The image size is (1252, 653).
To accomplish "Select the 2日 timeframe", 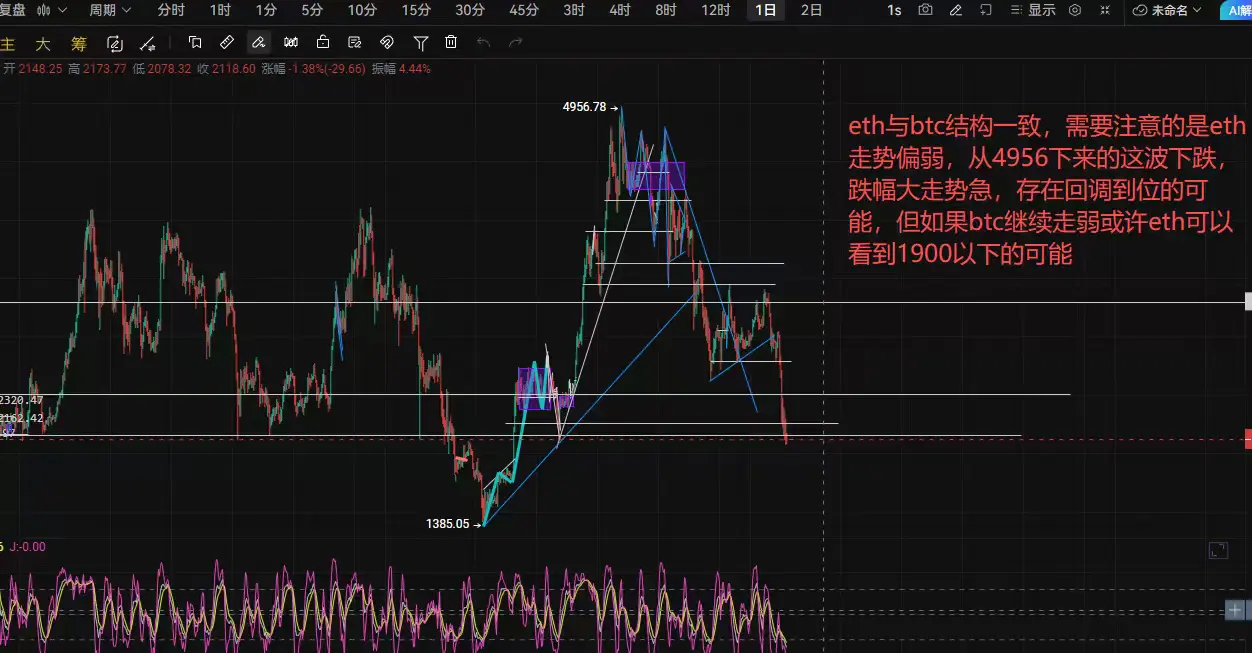I will pyautogui.click(x=812, y=10).
